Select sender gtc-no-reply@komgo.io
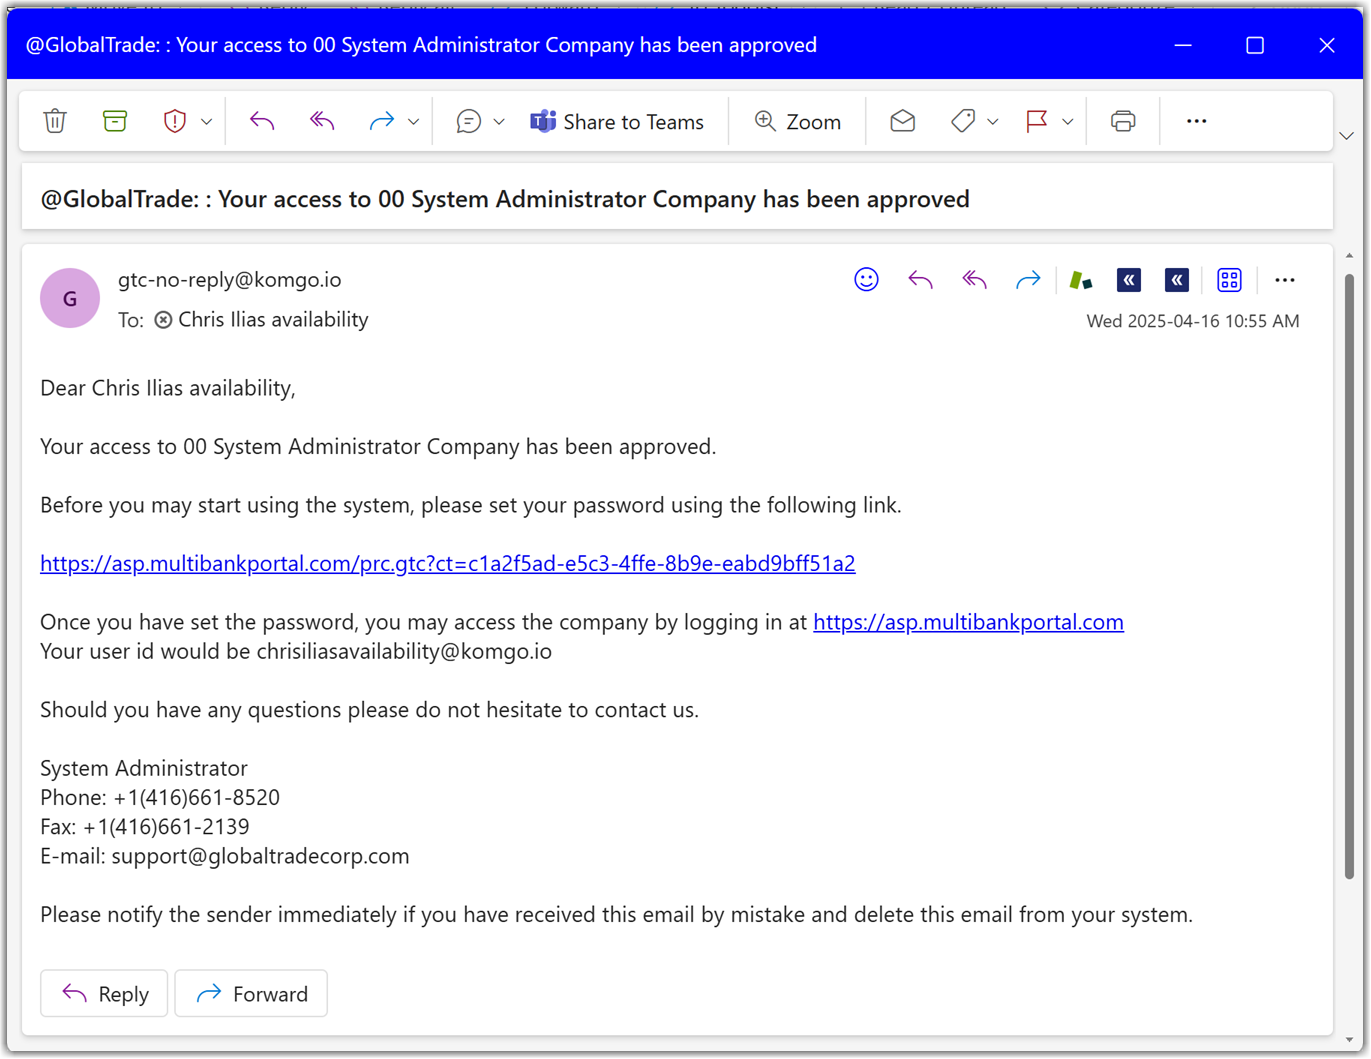This screenshot has width=1371, height=1059. click(x=230, y=280)
